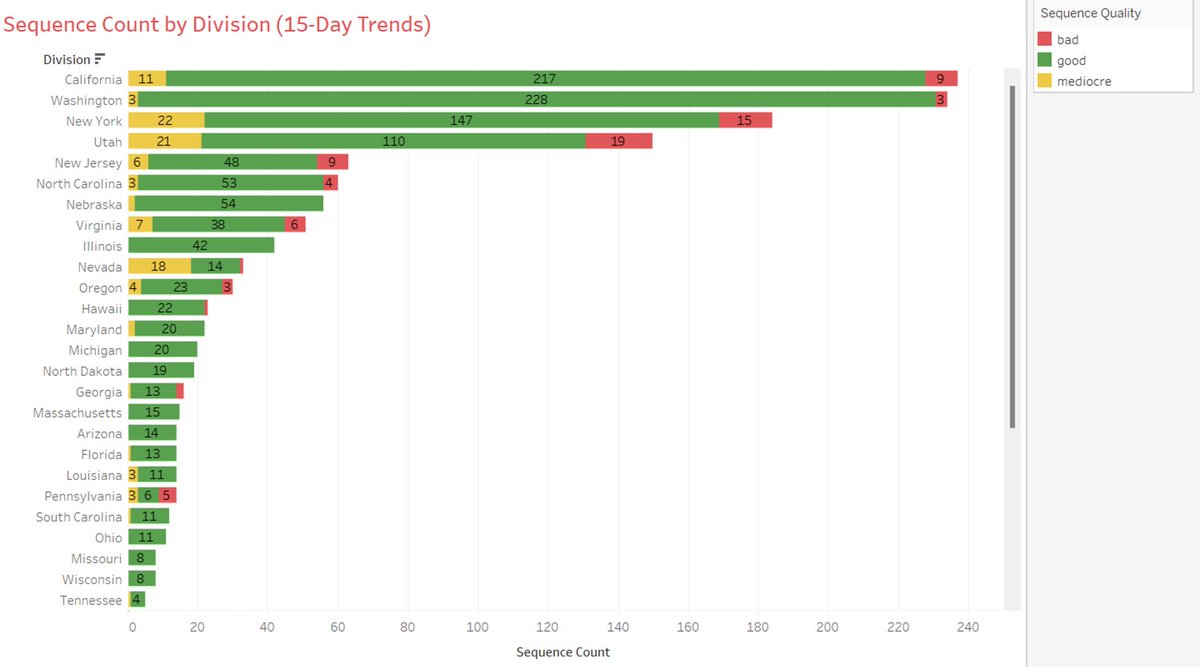Click the Sequence Count axis title
The height and width of the screenshot is (667, 1200).
563,652
